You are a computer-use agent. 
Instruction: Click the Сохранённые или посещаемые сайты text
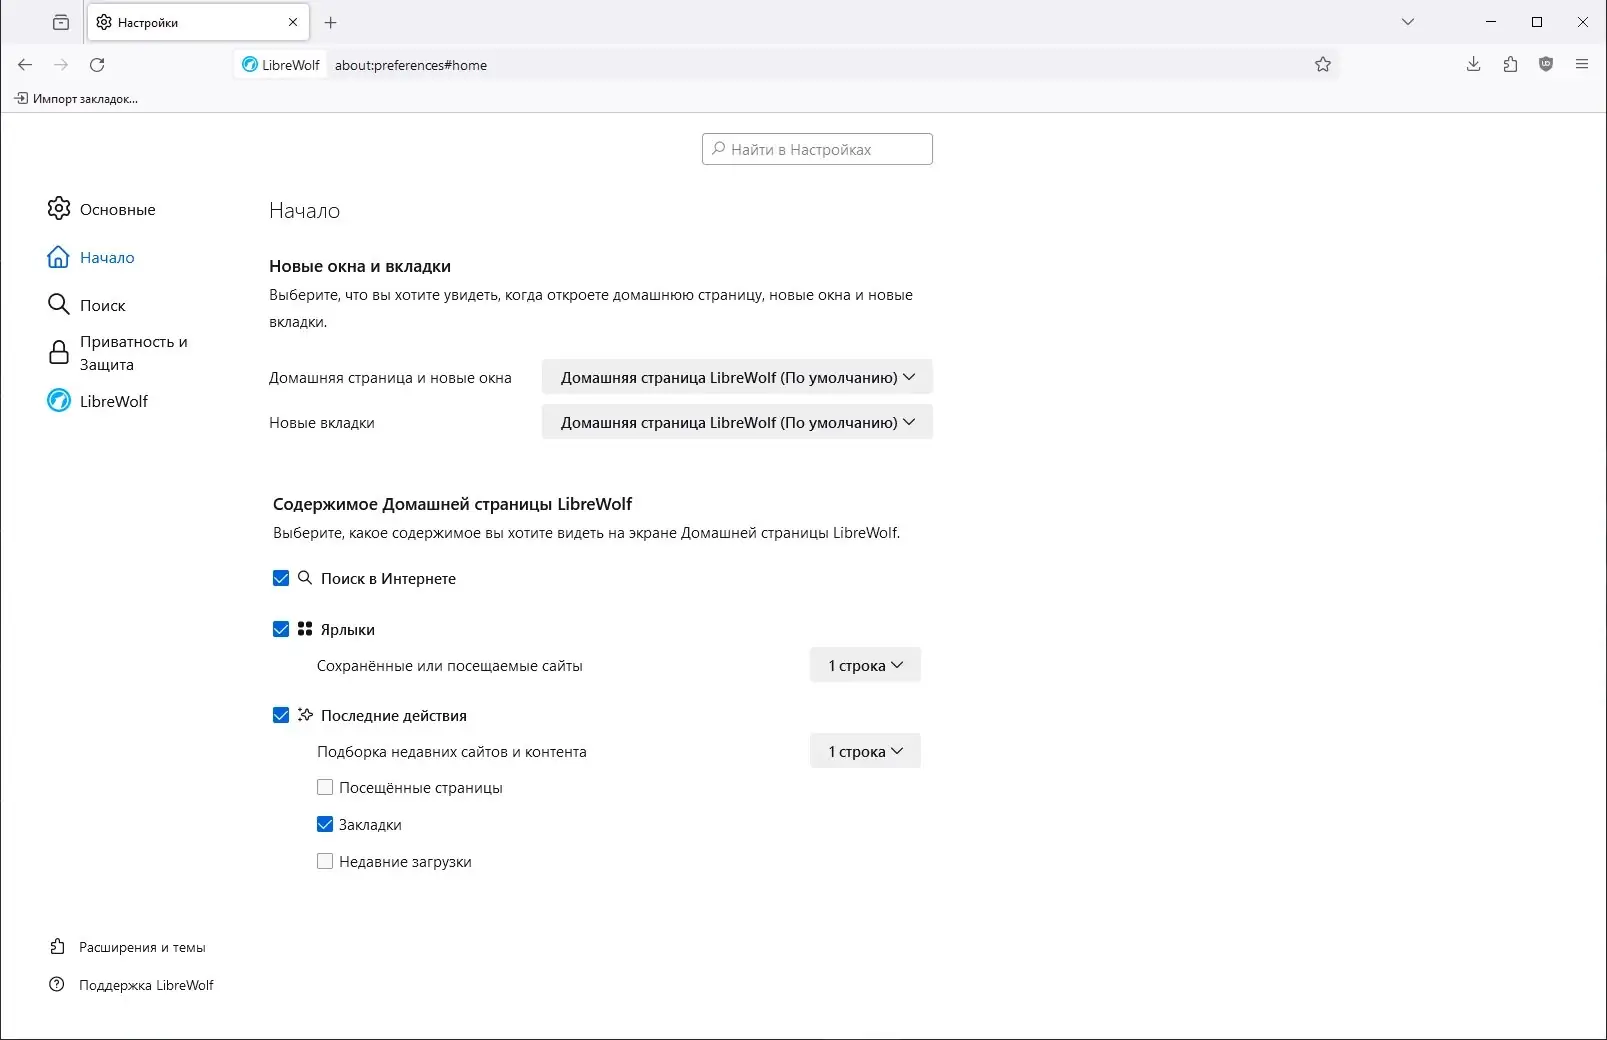tap(450, 666)
